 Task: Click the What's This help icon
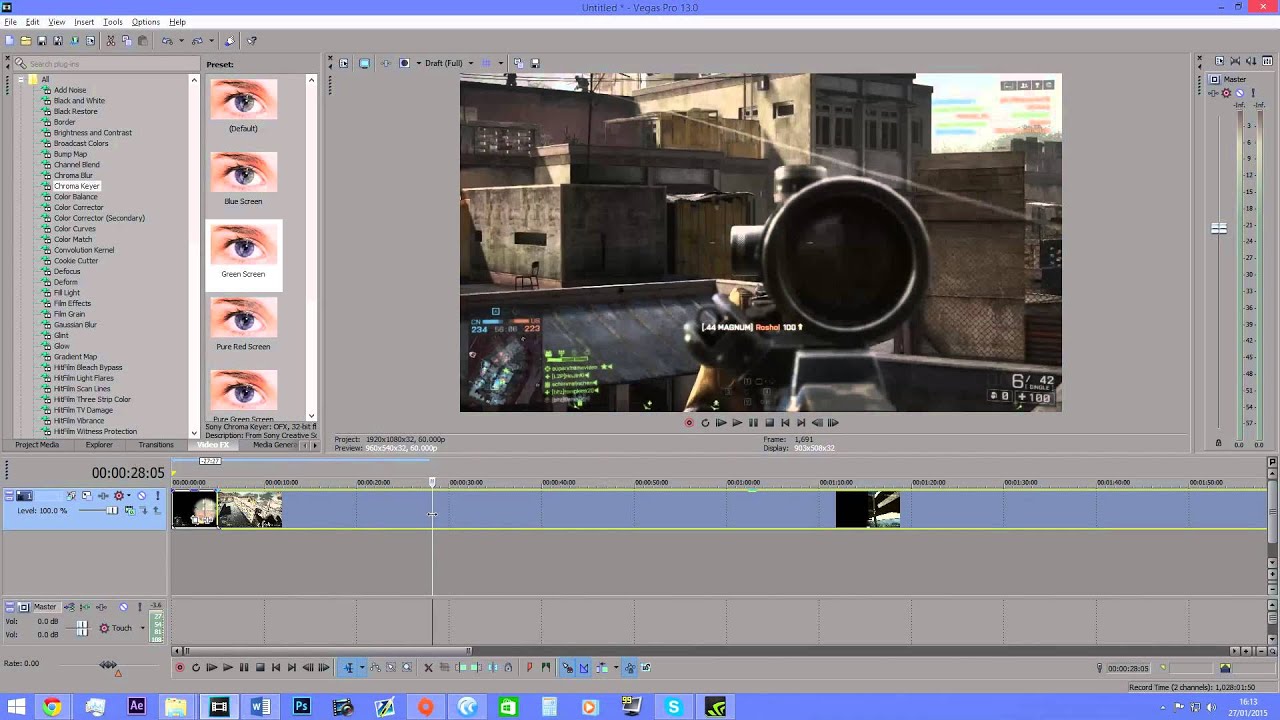coord(251,41)
